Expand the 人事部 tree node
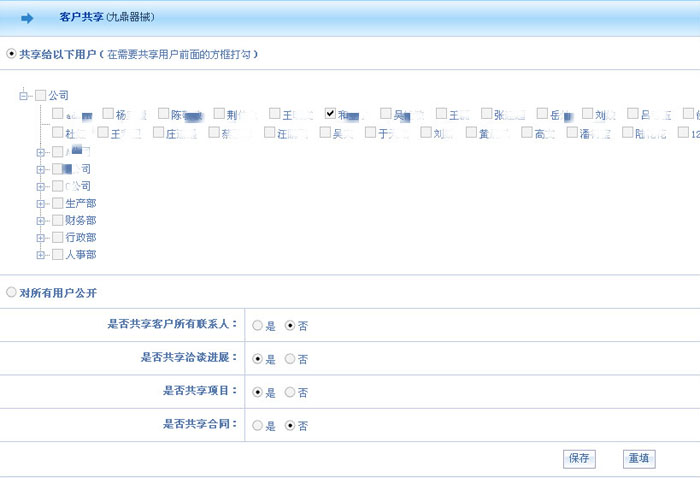Image resolution: width=700 pixels, height=478 pixels. tap(41, 255)
